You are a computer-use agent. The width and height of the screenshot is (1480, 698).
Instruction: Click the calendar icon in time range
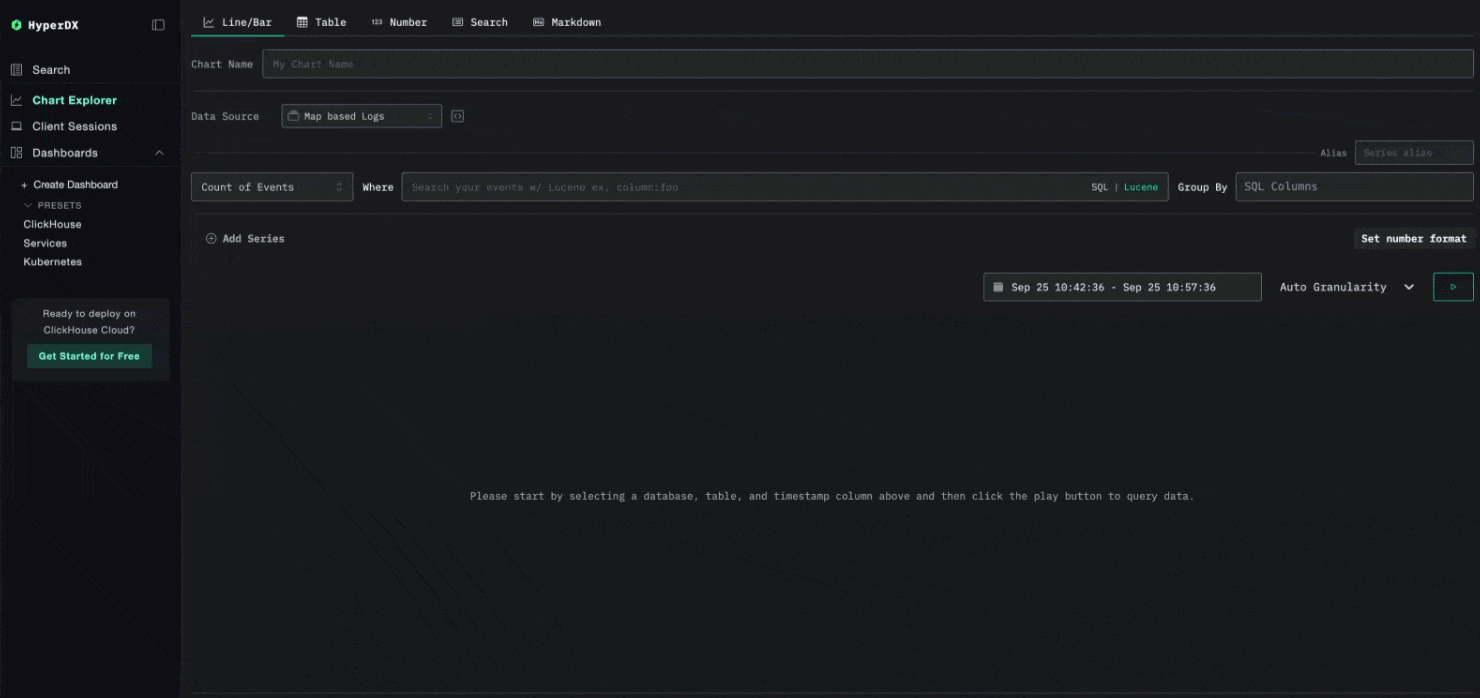998,287
